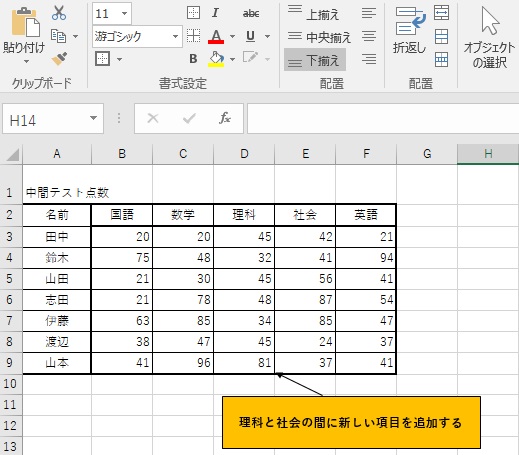Click the name cell 鈴木

(x=57, y=258)
